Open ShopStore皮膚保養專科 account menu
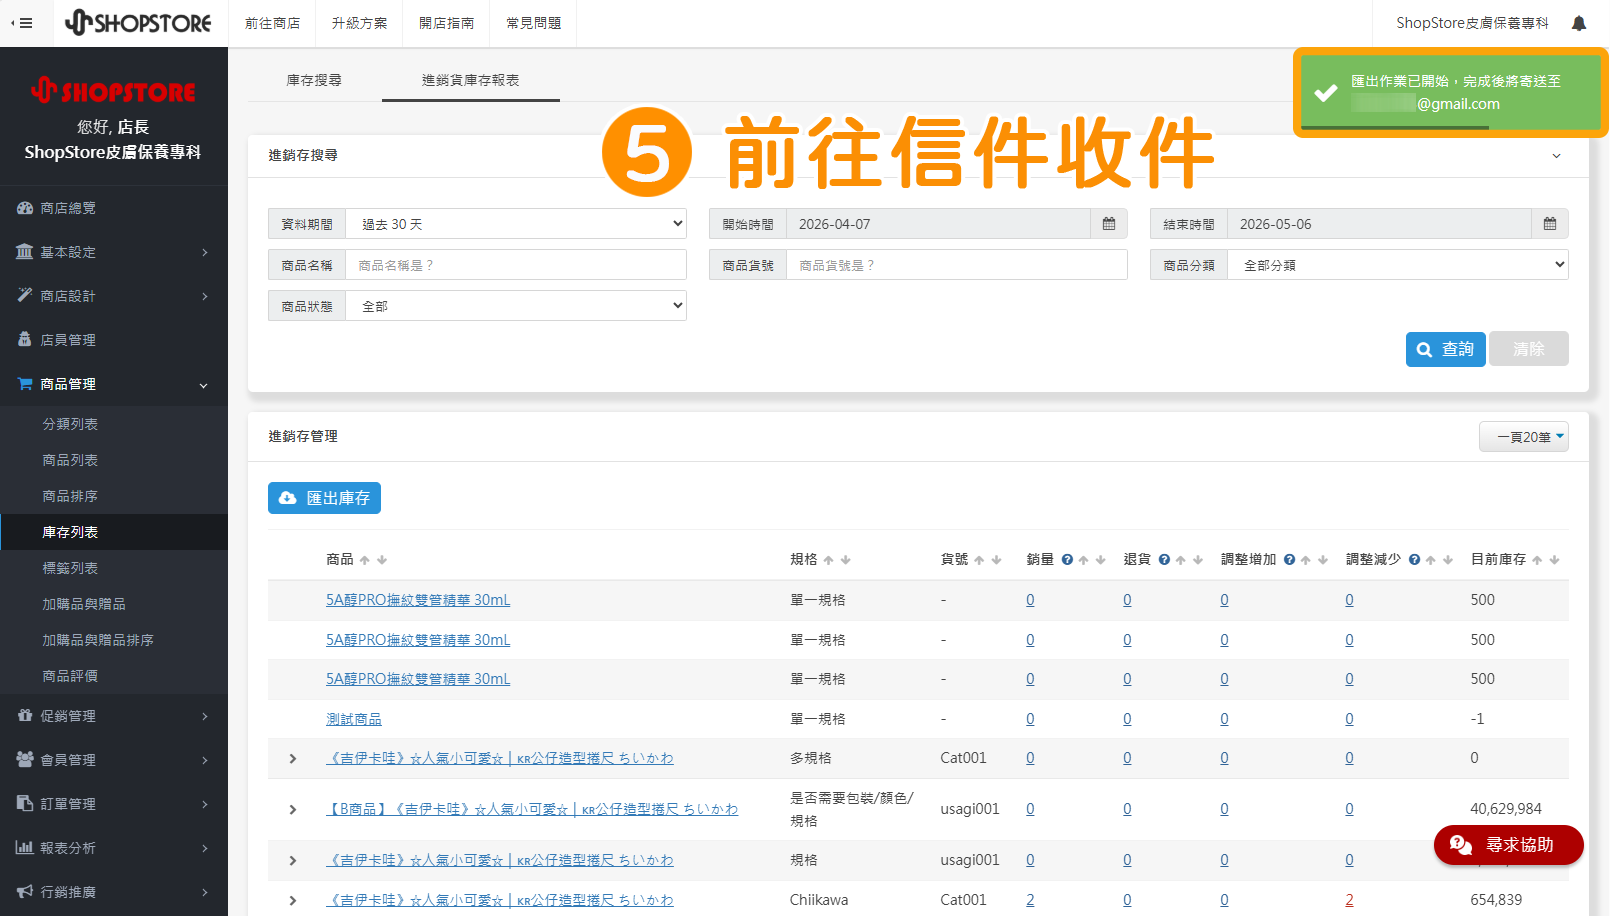Viewport: 1610px width, 916px height. click(1472, 23)
